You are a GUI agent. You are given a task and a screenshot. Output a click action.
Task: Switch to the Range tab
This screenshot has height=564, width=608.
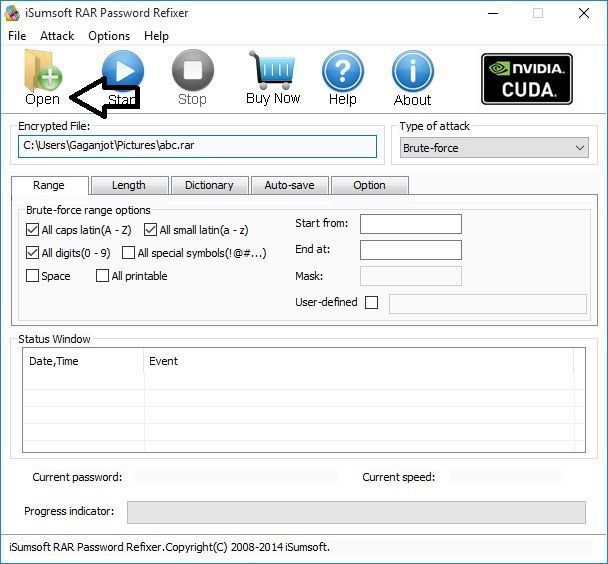[x=49, y=185]
